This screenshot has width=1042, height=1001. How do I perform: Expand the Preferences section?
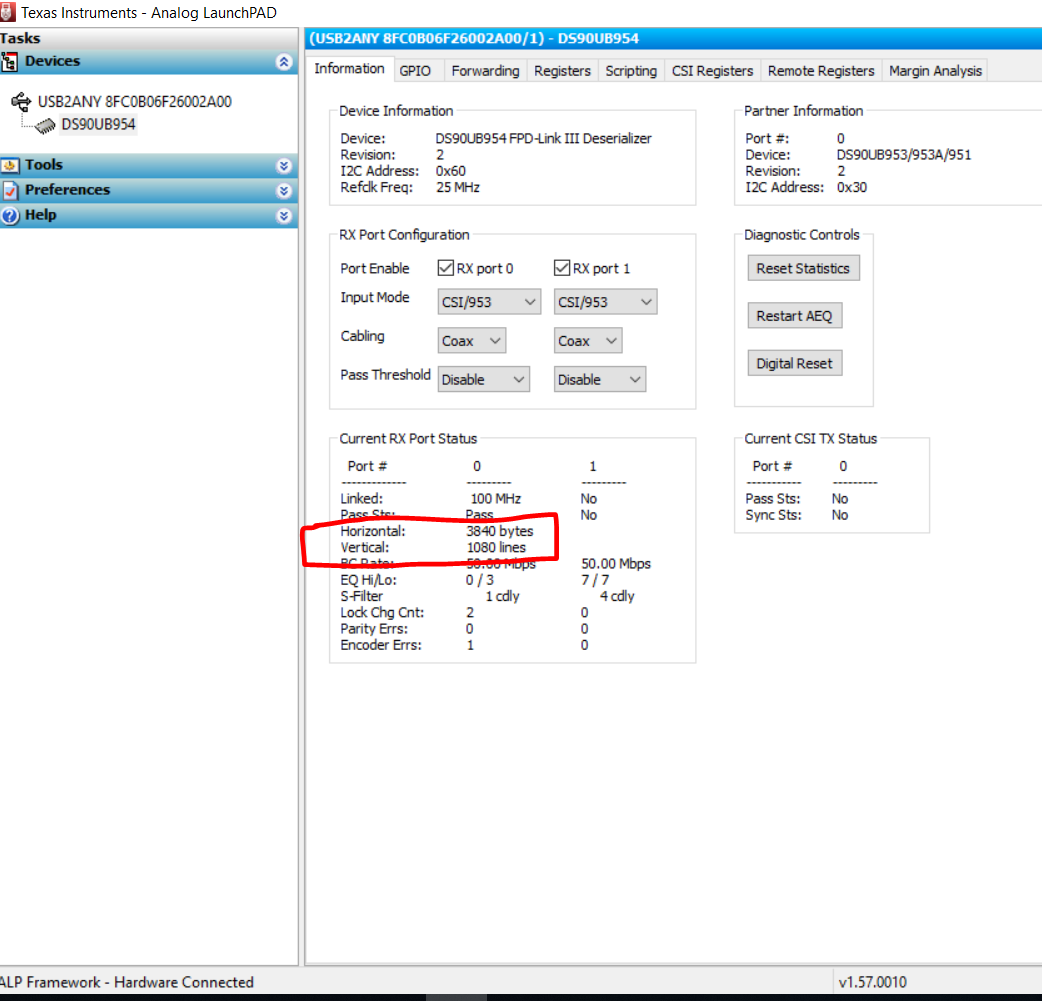coord(284,191)
